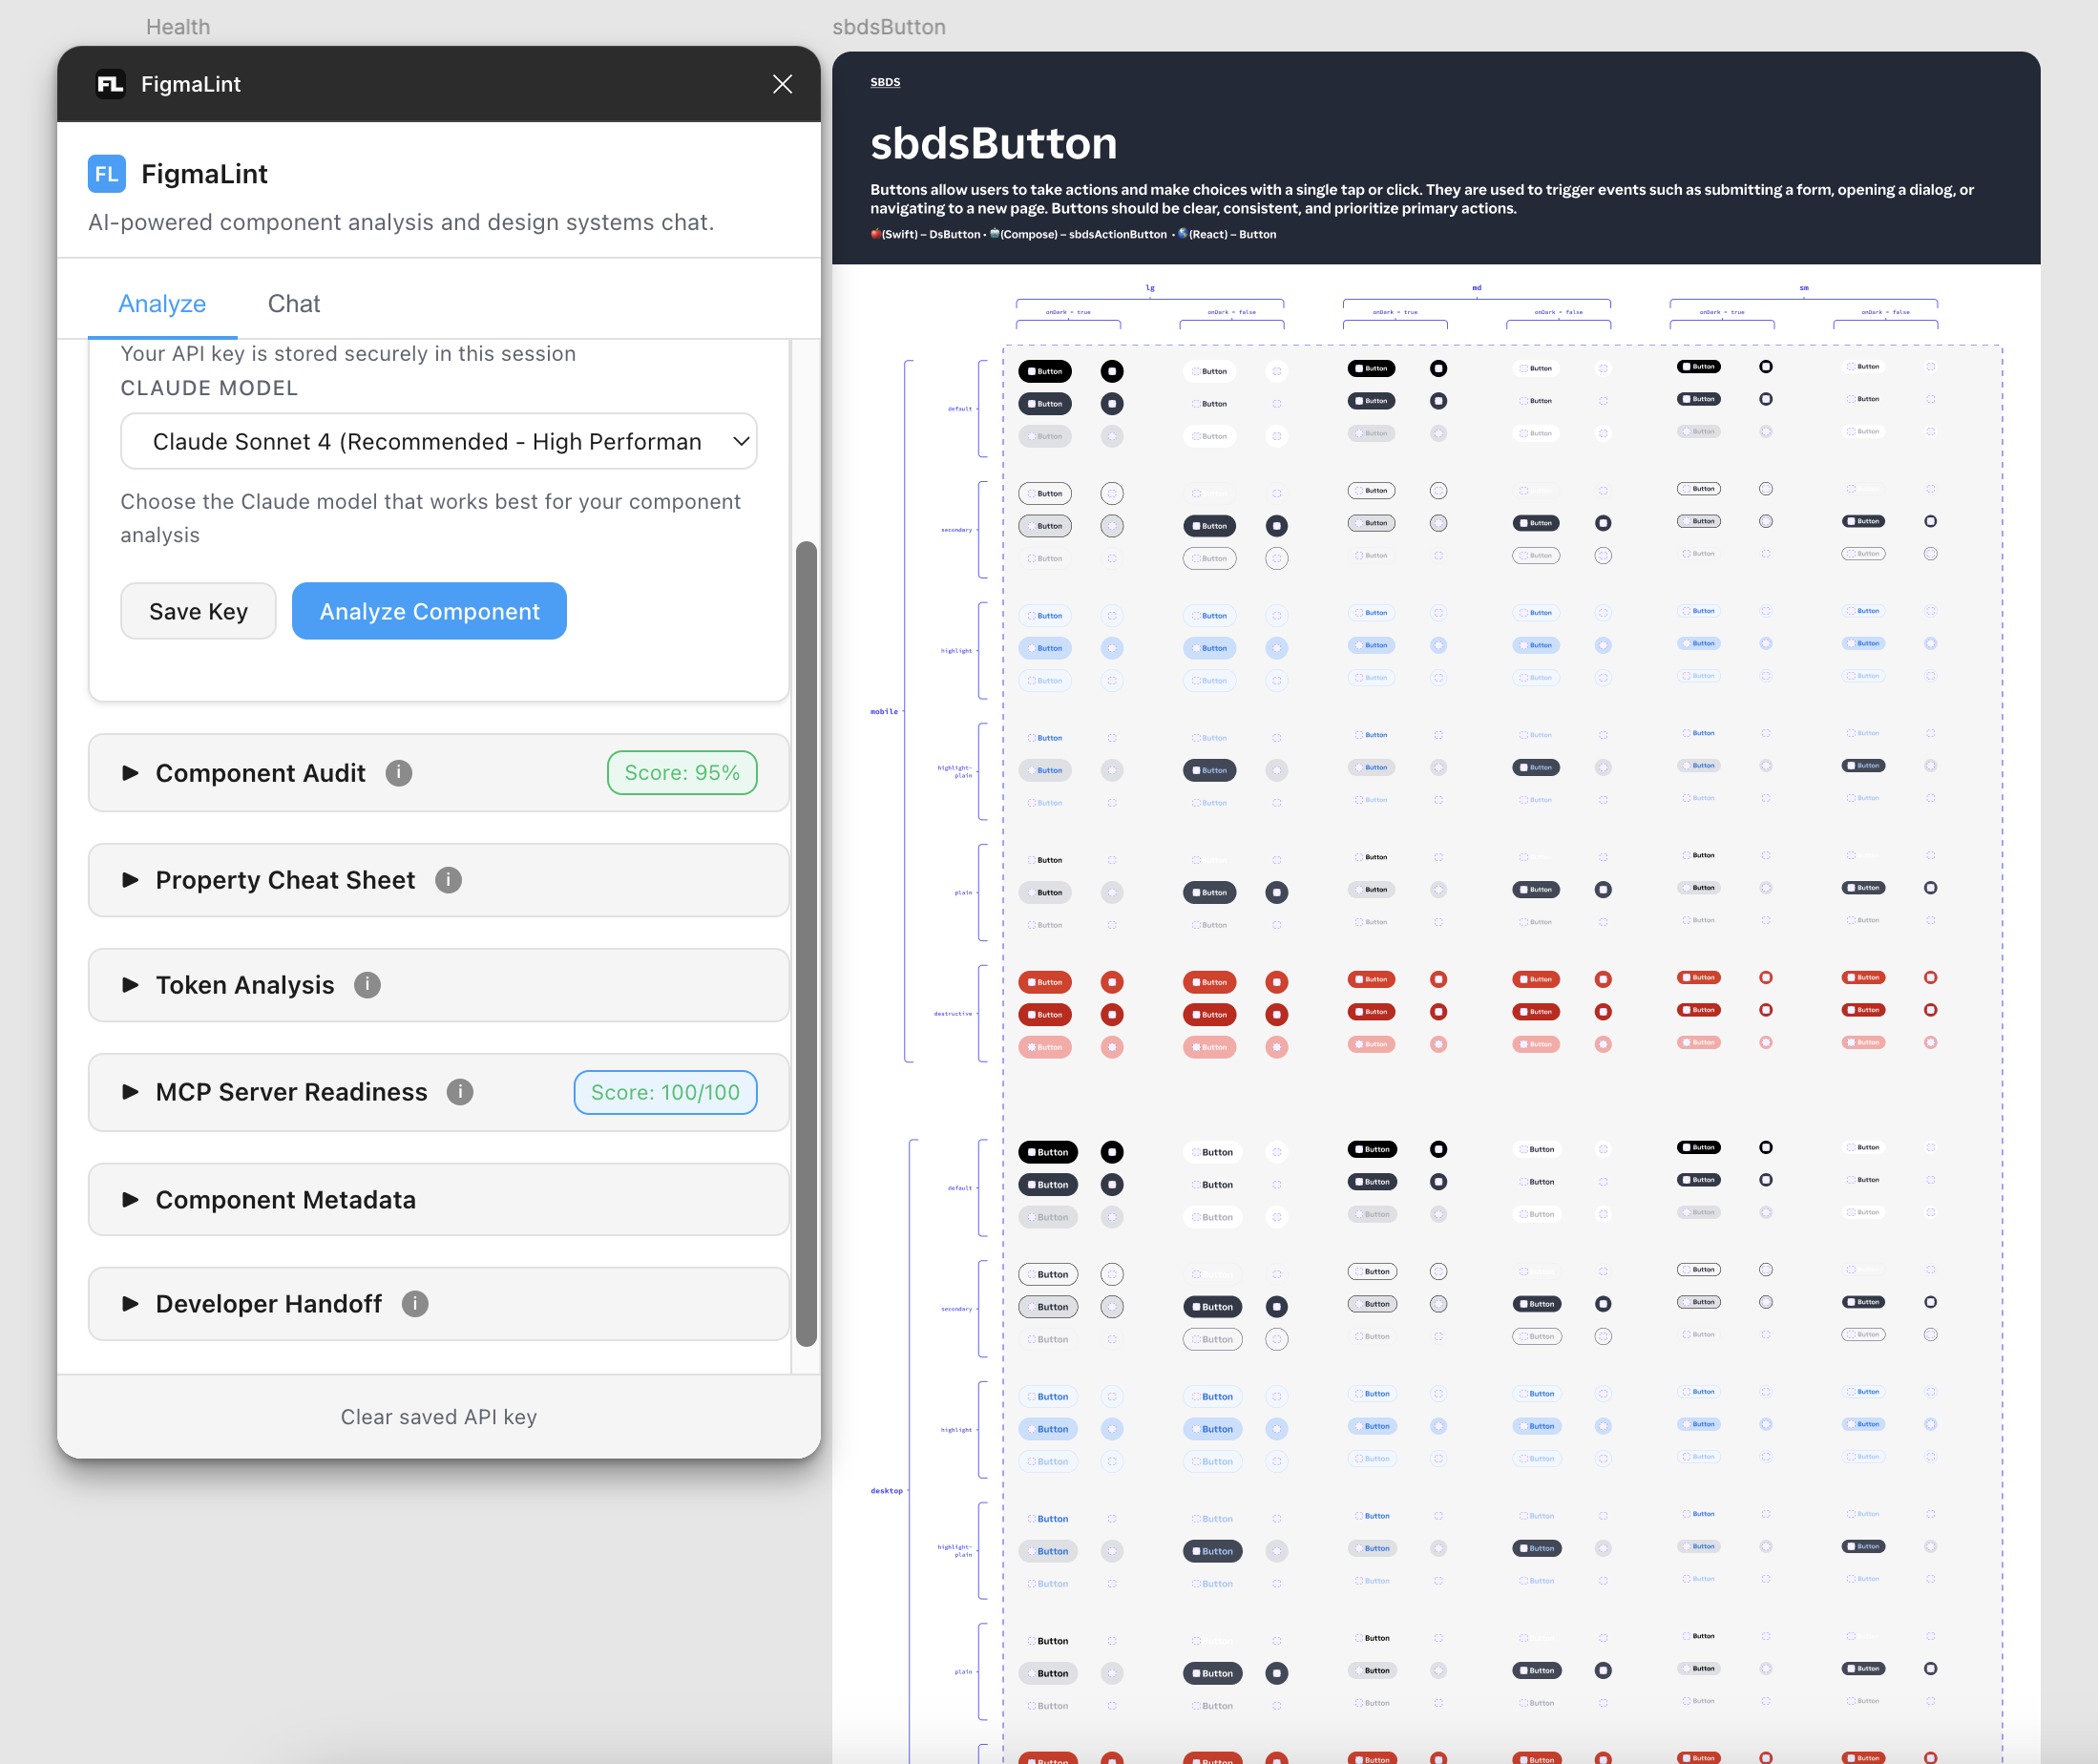Click 'Your API key is stored securely' text
Image resolution: width=2098 pixels, height=1764 pixels.
[348, 354]
